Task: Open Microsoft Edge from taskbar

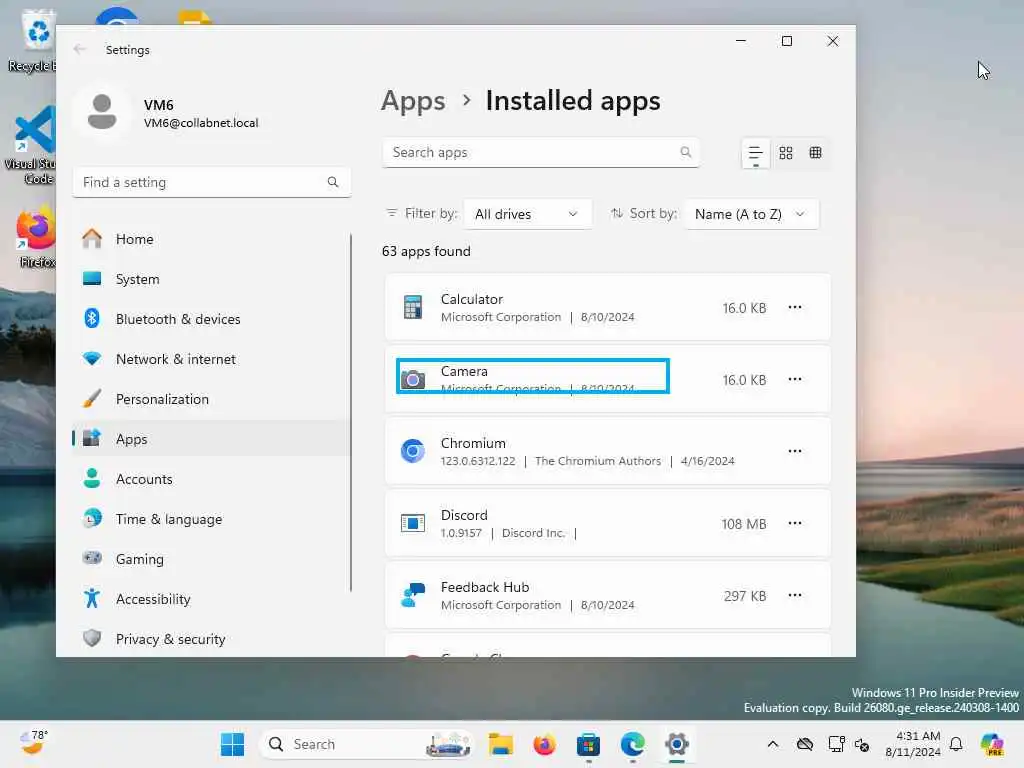Action: point(632,744)
